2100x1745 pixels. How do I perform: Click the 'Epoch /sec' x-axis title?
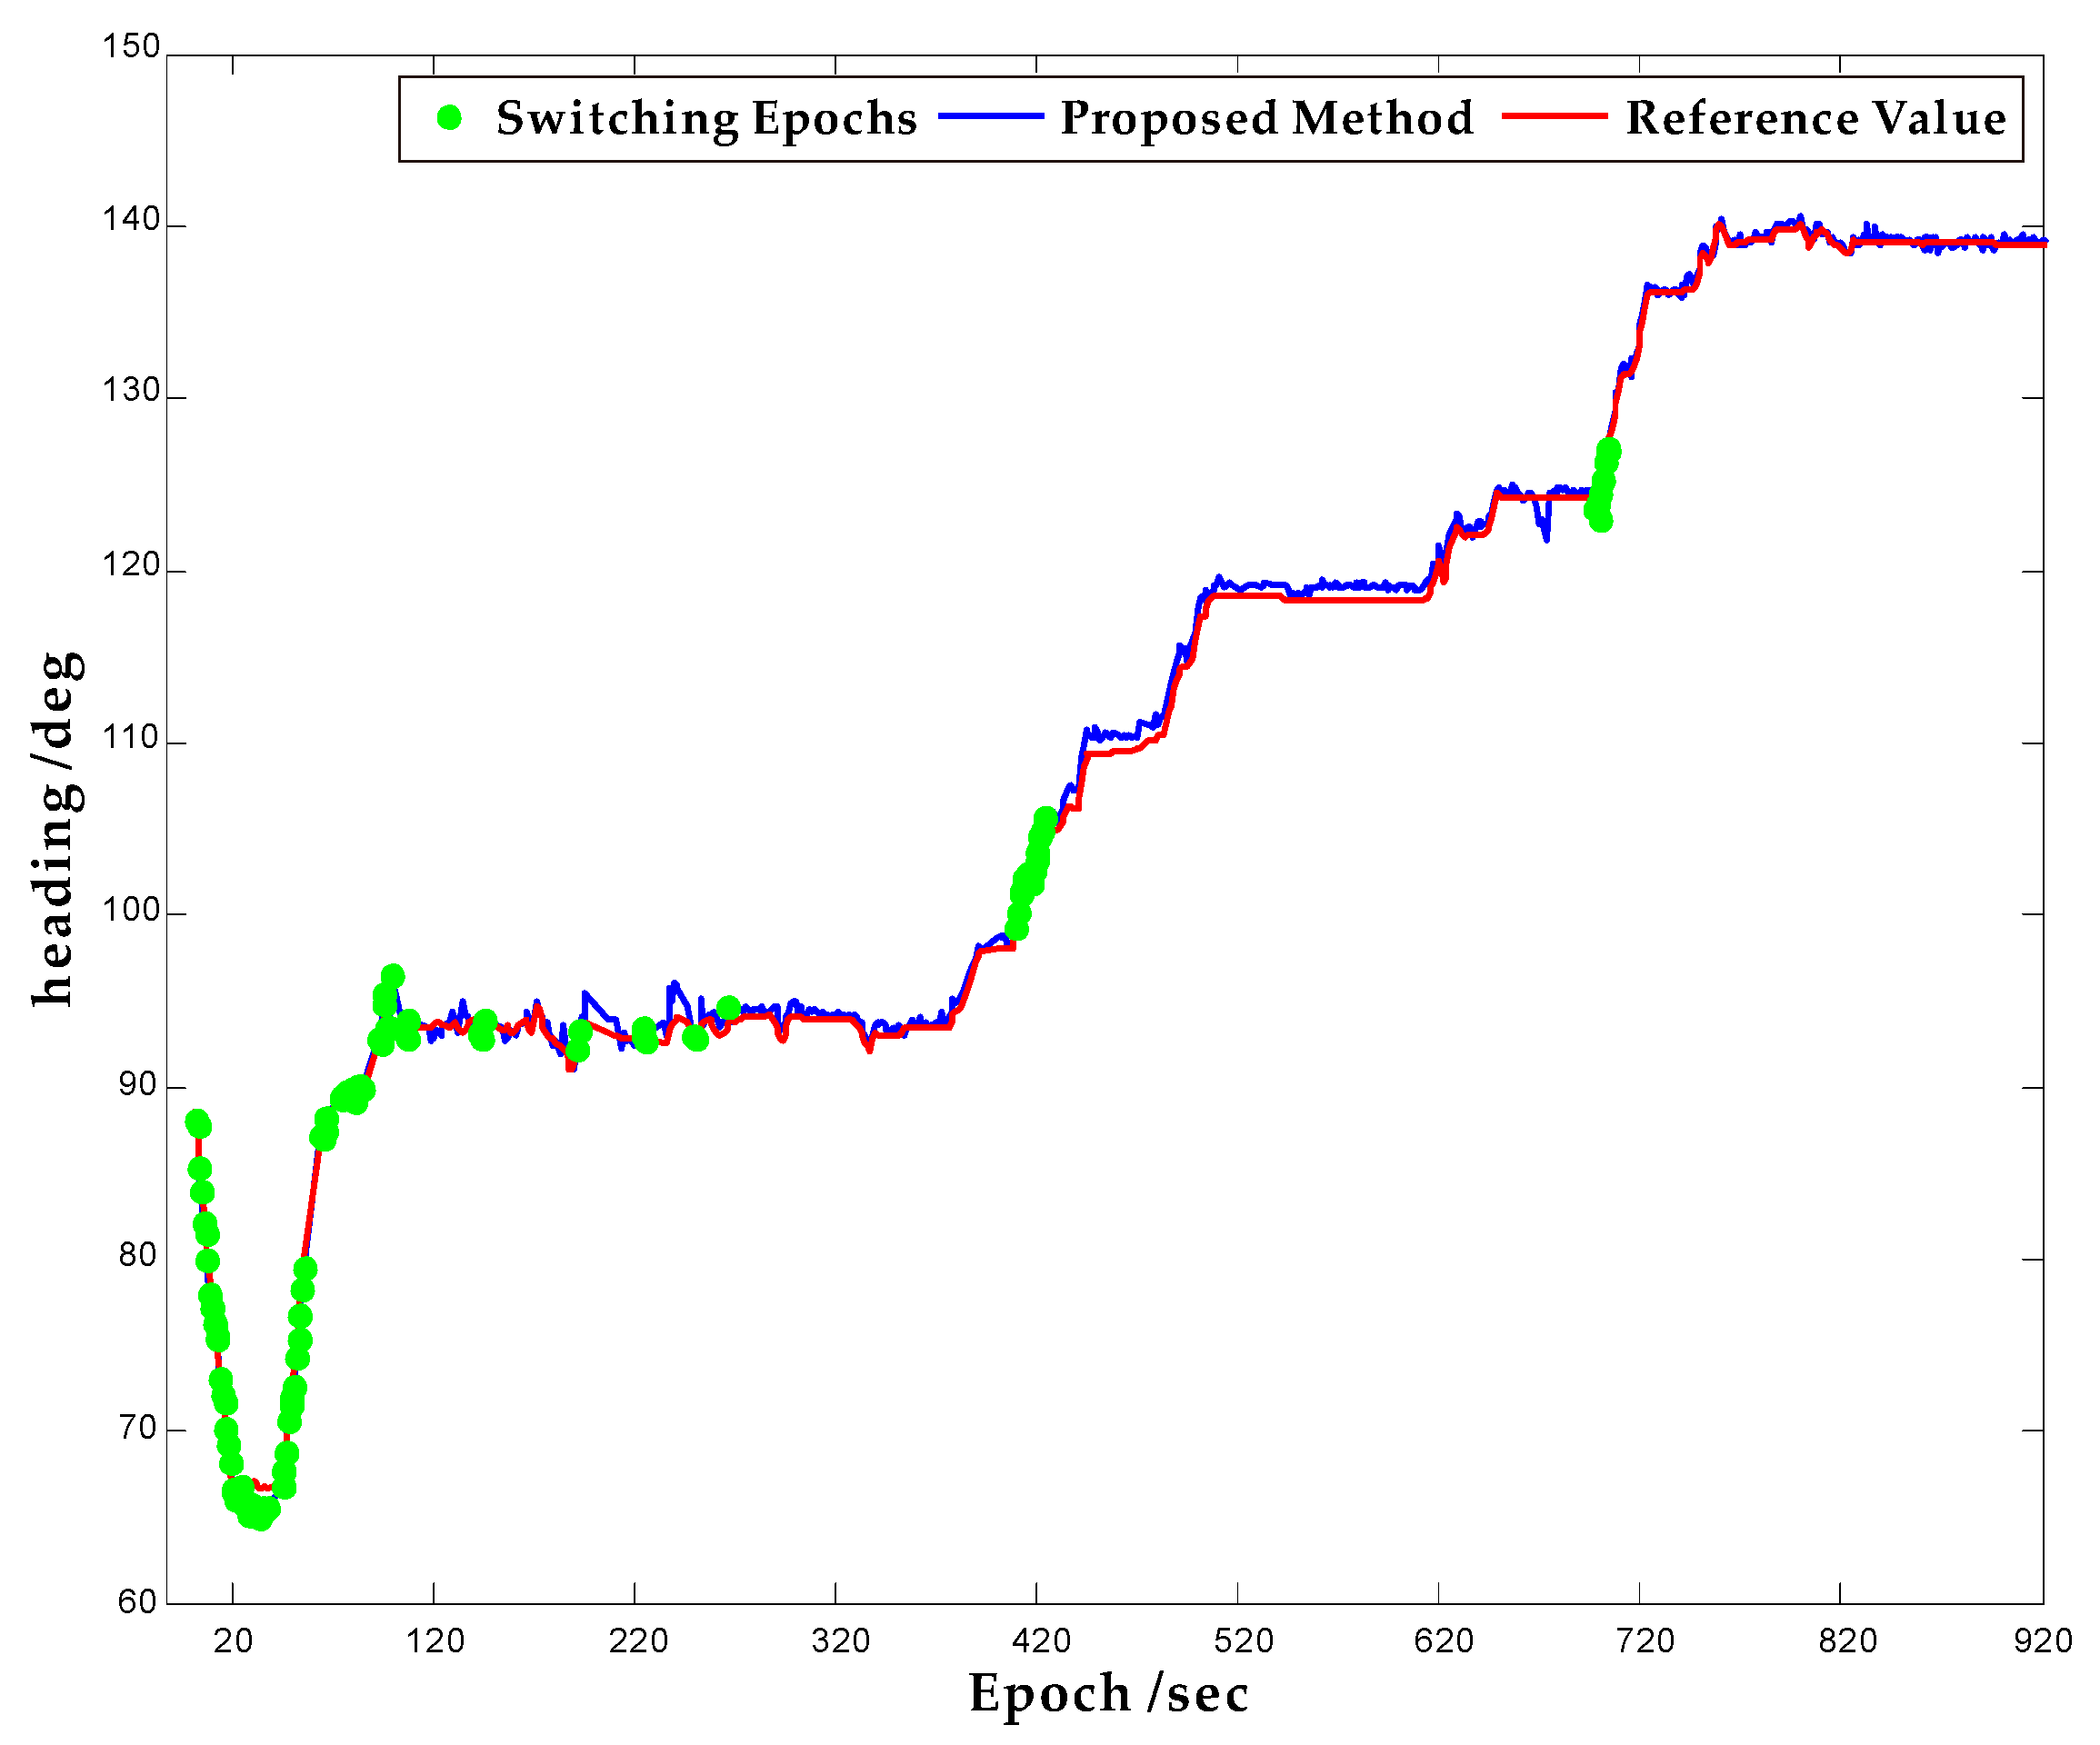click(x=1108, y=1694)
